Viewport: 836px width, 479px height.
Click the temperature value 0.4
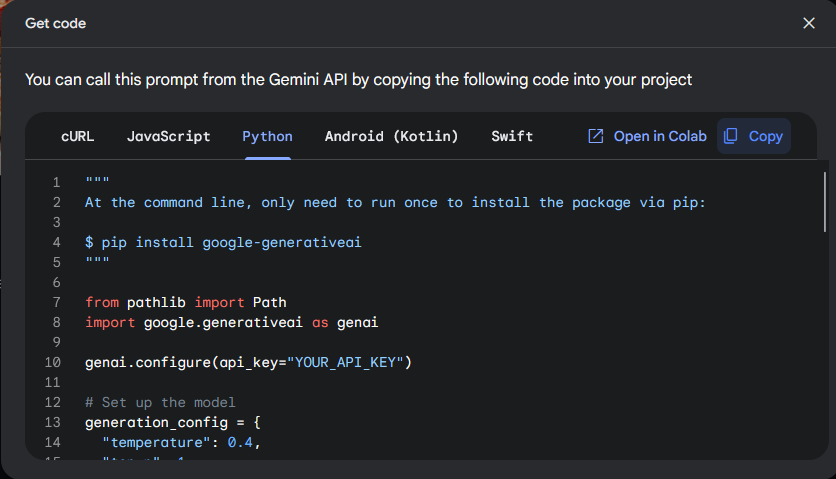[x=239, y=442]
